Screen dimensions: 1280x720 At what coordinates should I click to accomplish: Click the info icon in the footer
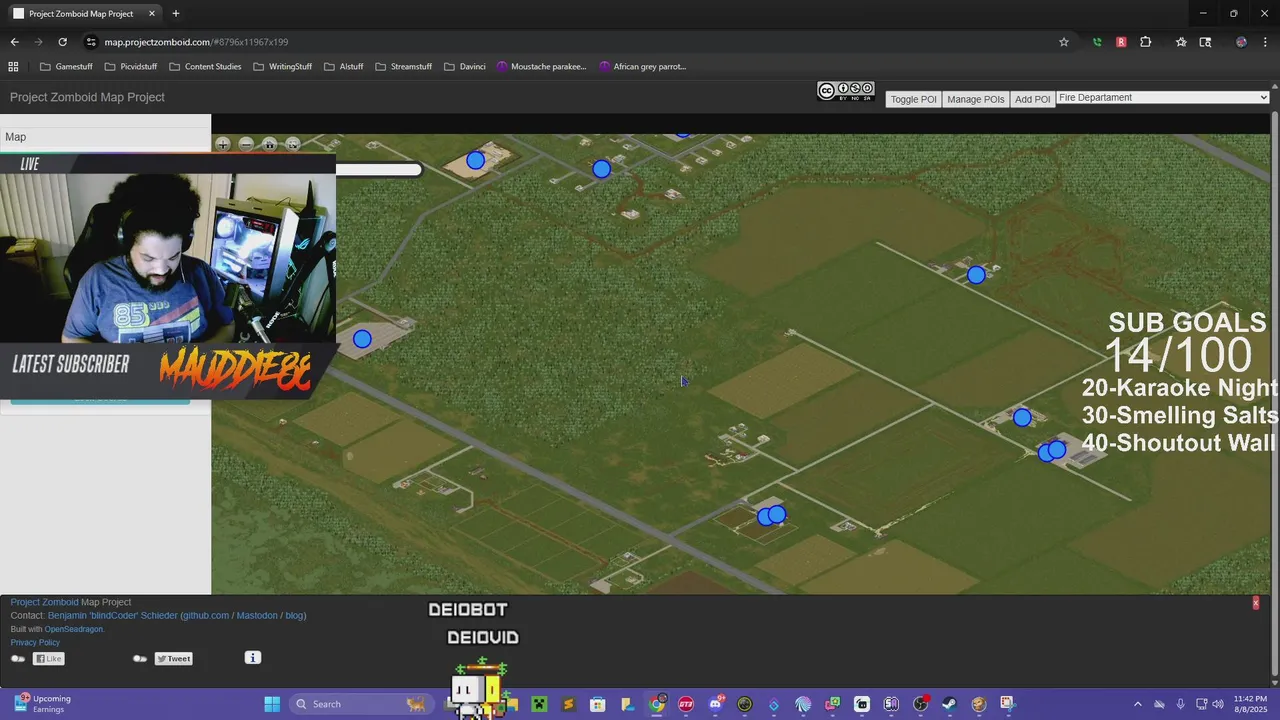point(253,657)
